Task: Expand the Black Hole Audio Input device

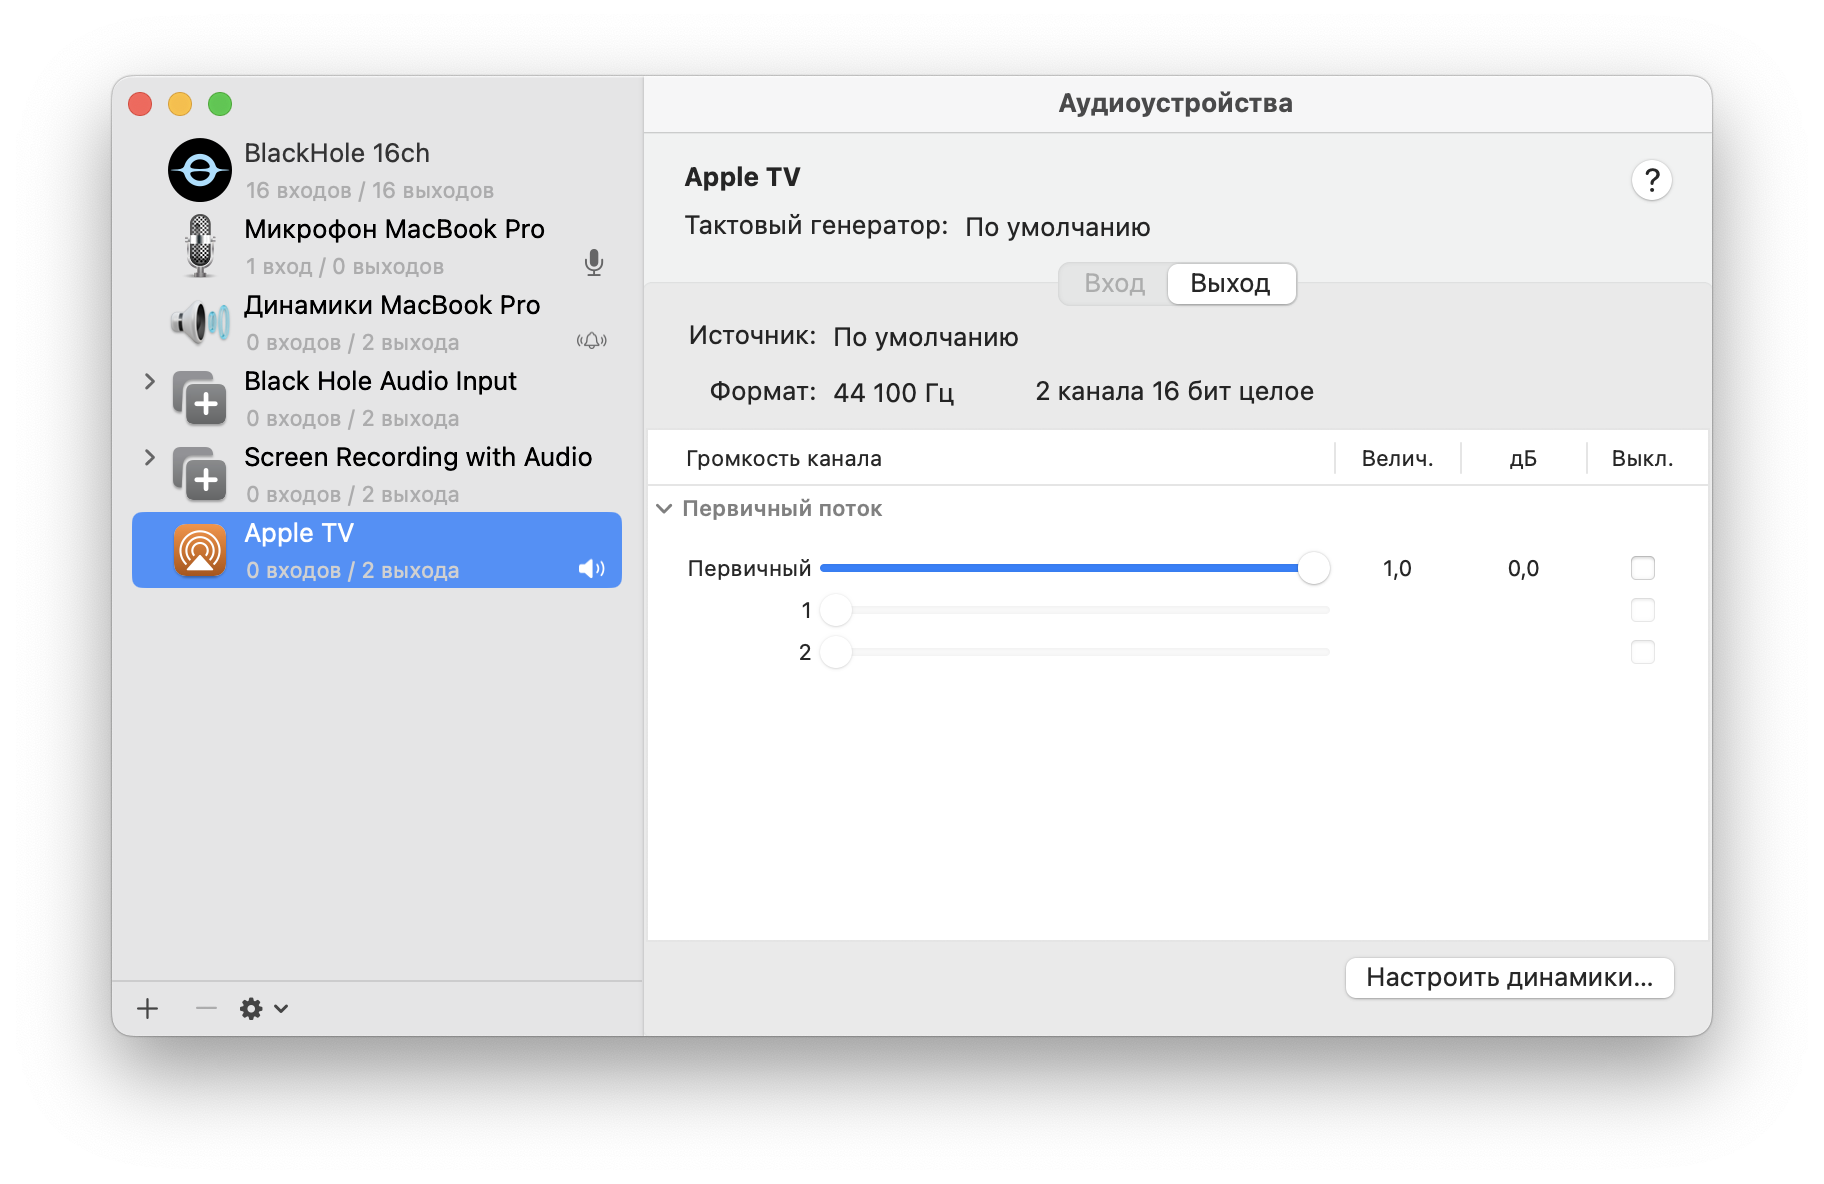Action: coord(150,381)
